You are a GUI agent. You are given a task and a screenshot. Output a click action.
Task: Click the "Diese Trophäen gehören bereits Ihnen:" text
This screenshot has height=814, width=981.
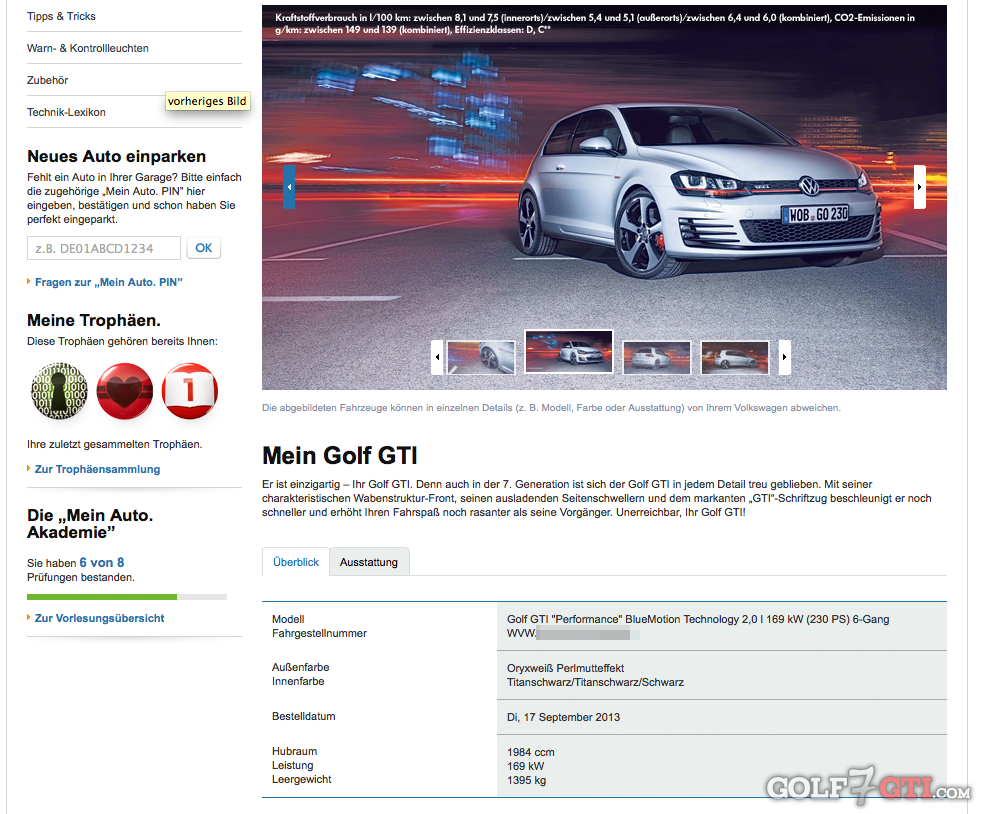[x=123, y=342]
